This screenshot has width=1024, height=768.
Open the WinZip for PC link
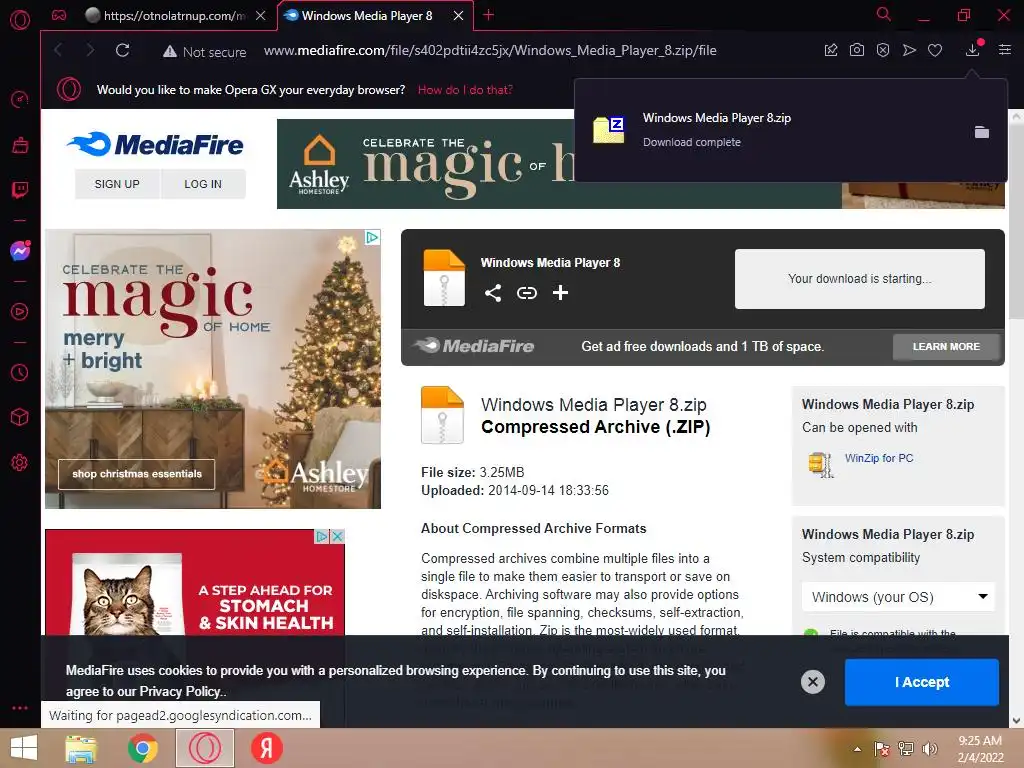click(879, 458)
